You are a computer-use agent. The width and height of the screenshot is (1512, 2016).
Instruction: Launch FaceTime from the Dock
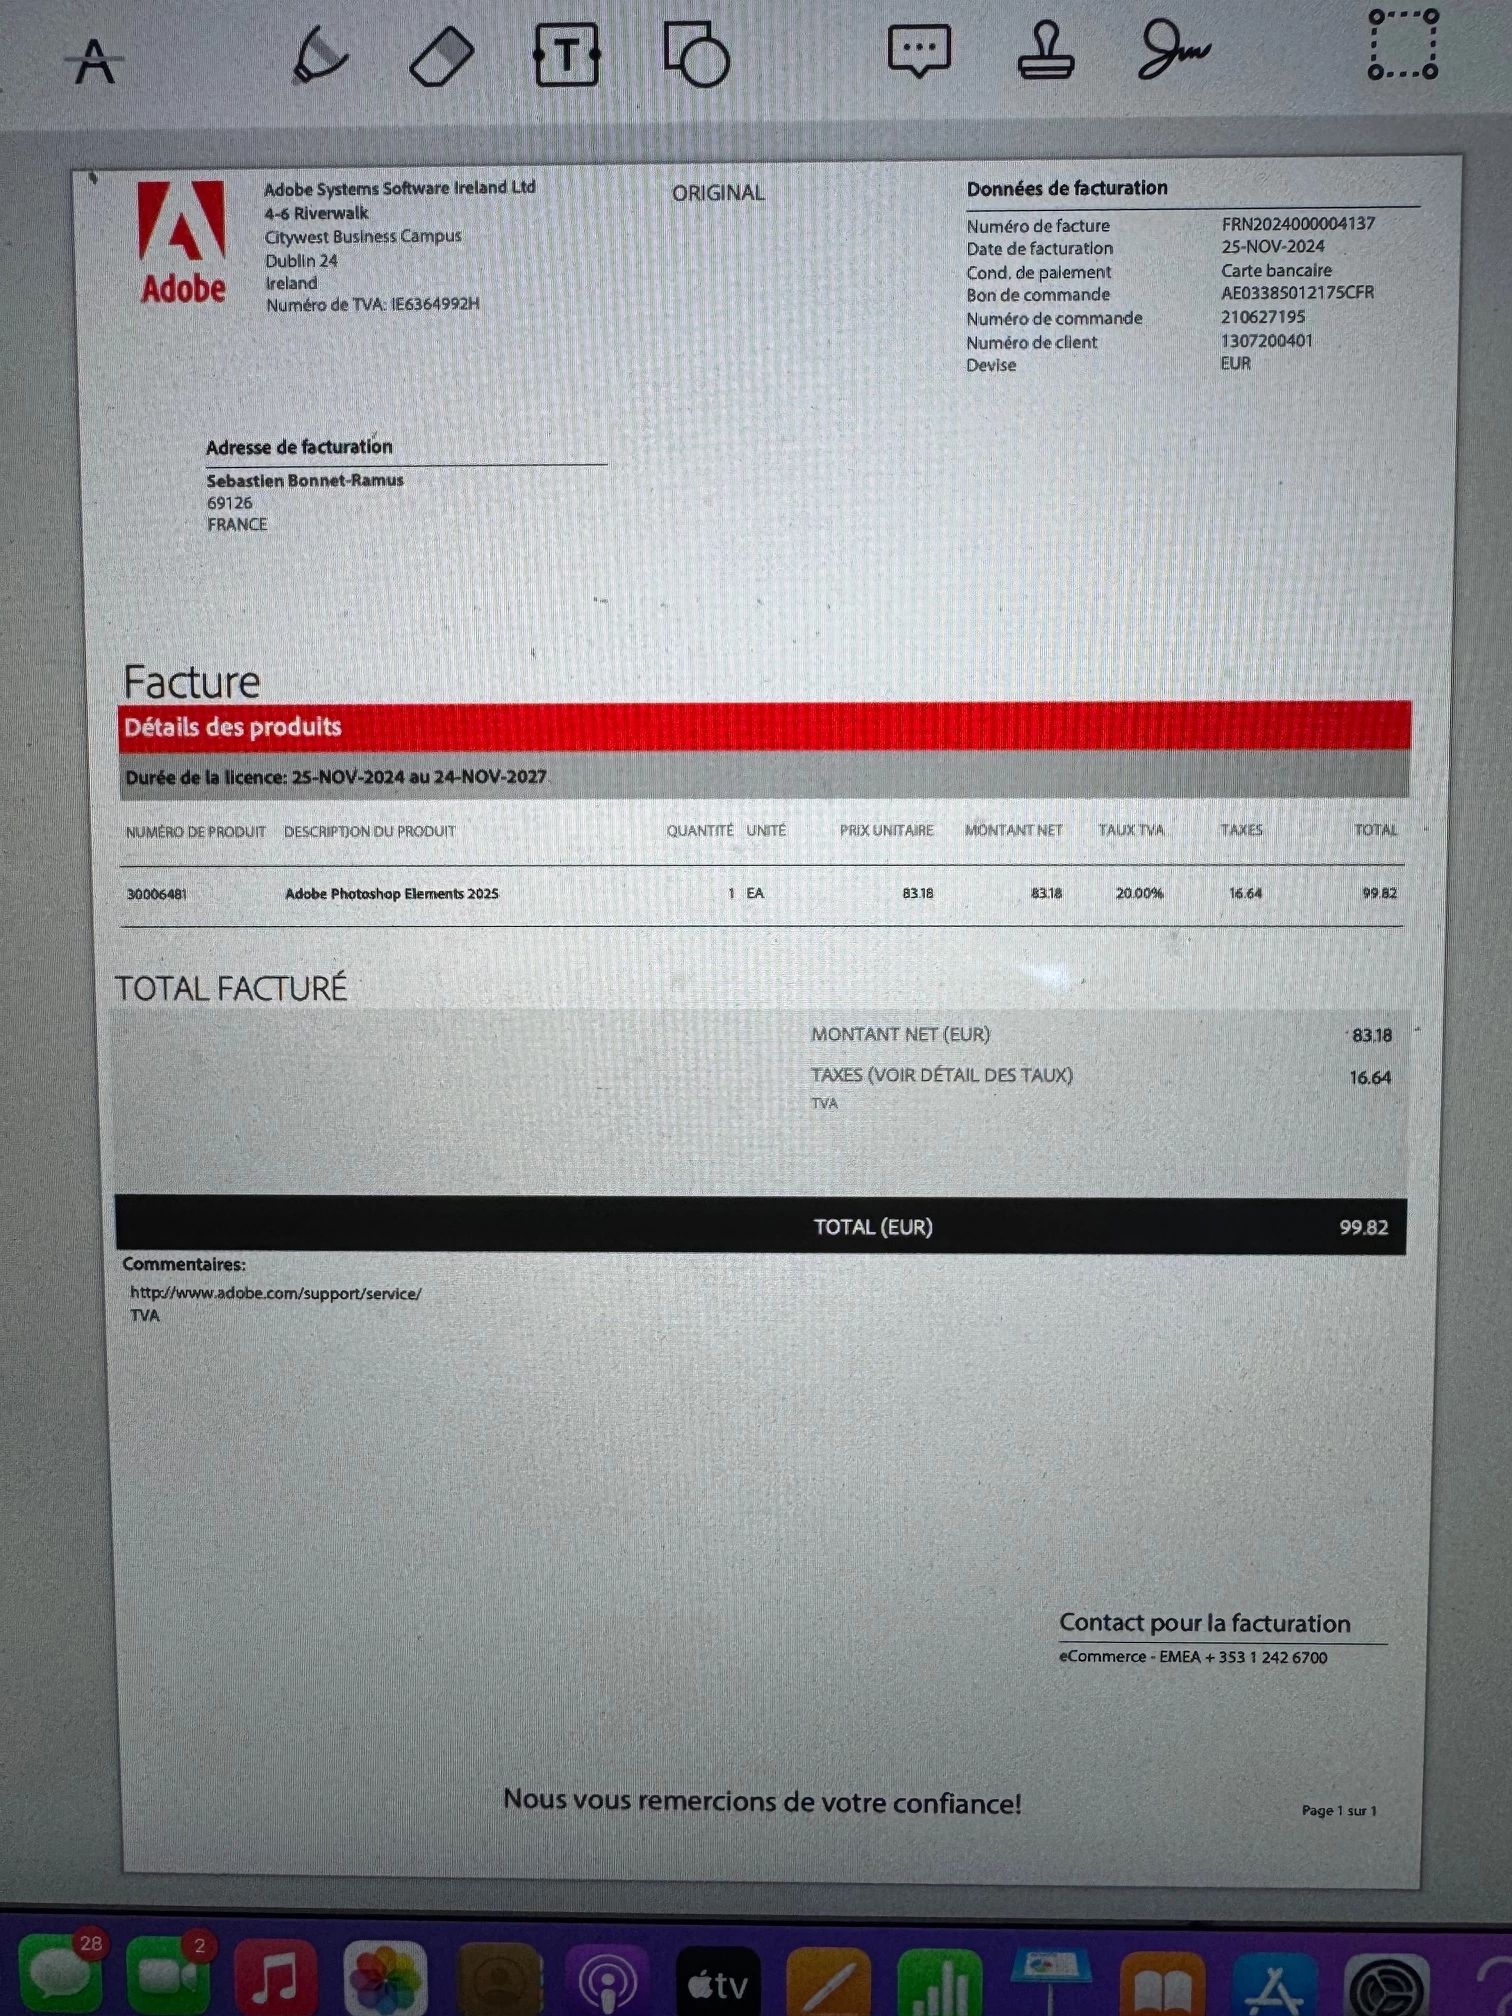[x=168, y=1974]
